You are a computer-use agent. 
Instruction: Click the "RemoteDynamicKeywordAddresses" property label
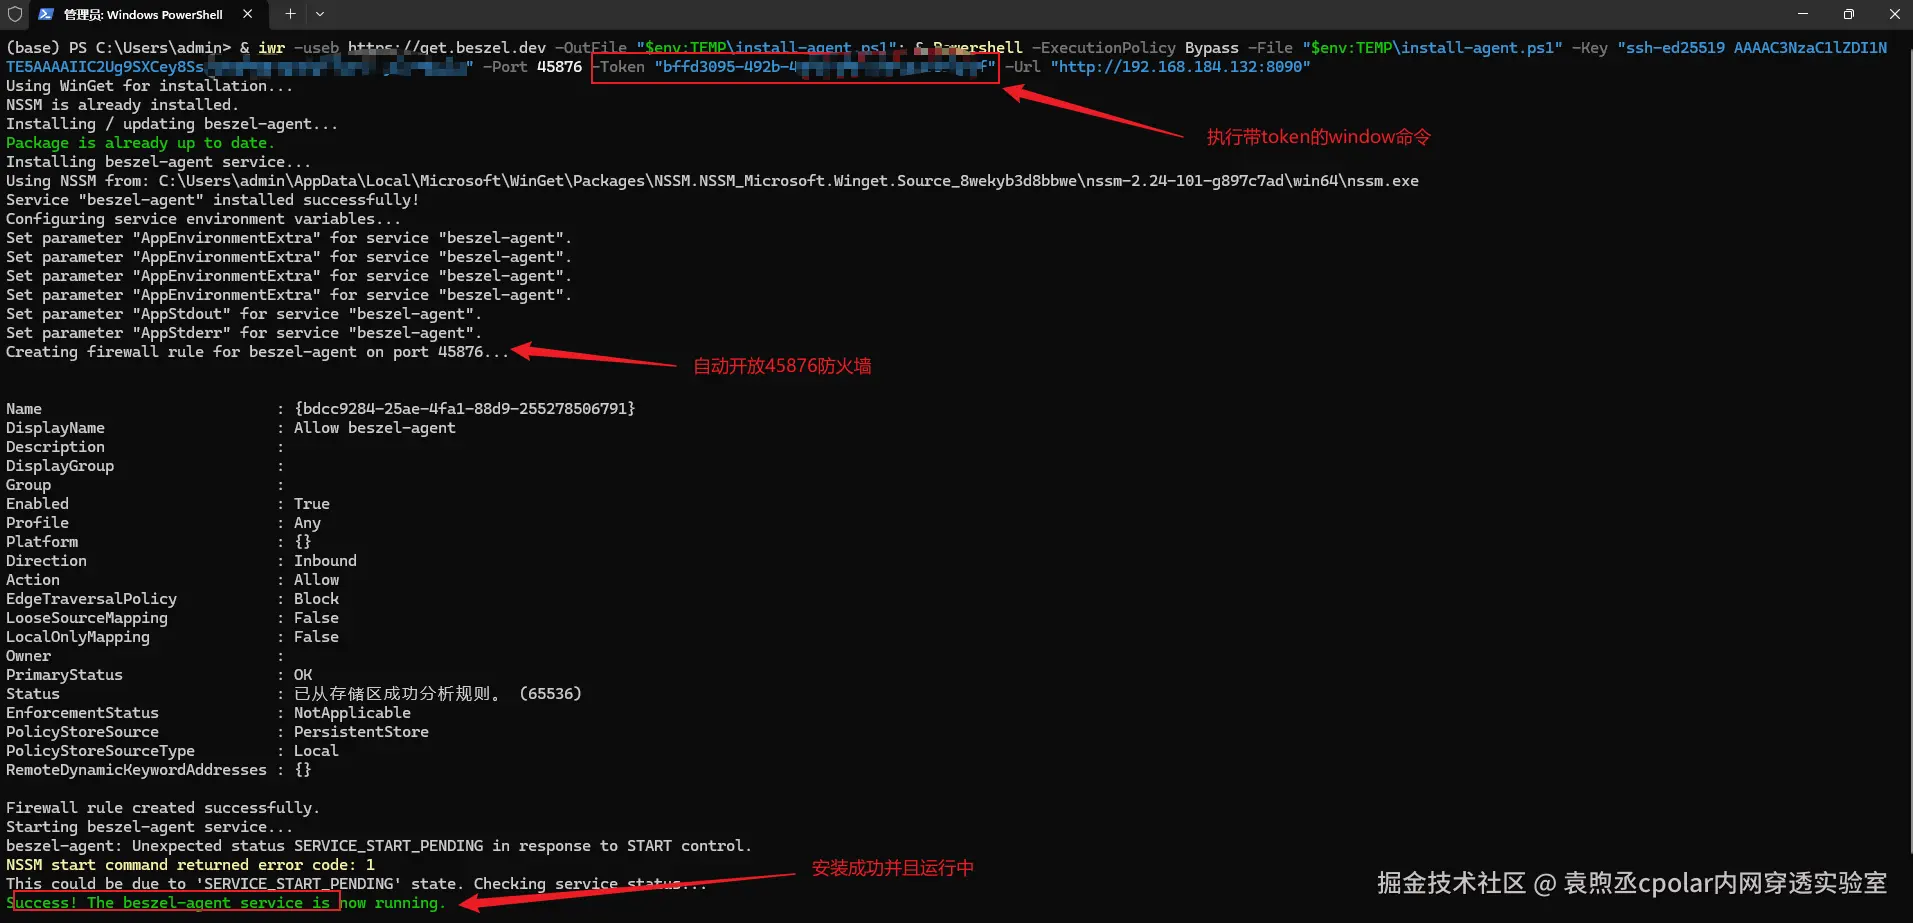[136, 770]
